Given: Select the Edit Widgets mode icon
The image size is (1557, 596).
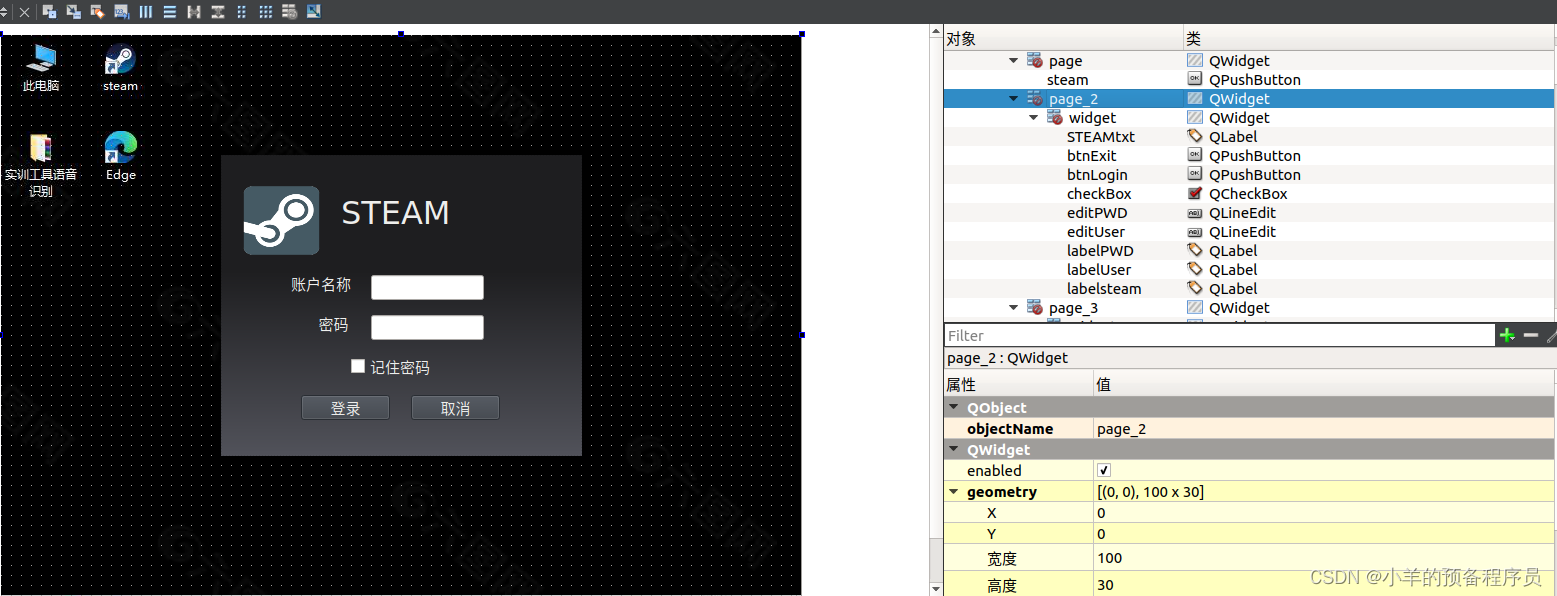Looking at the screenshot, I should [49, 12].
